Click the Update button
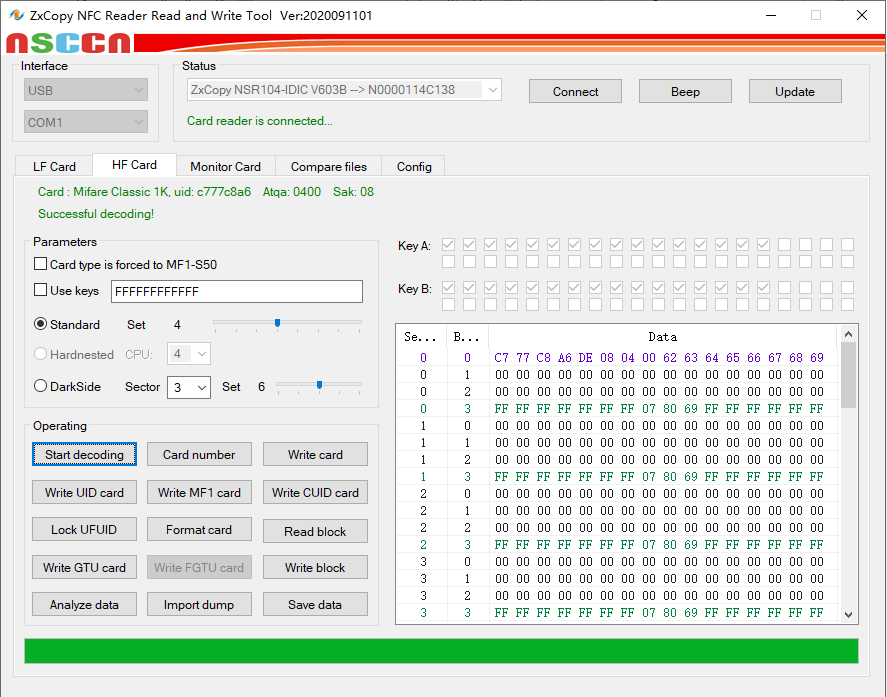This screenshot has width=887, height=697. pos(795,91)
